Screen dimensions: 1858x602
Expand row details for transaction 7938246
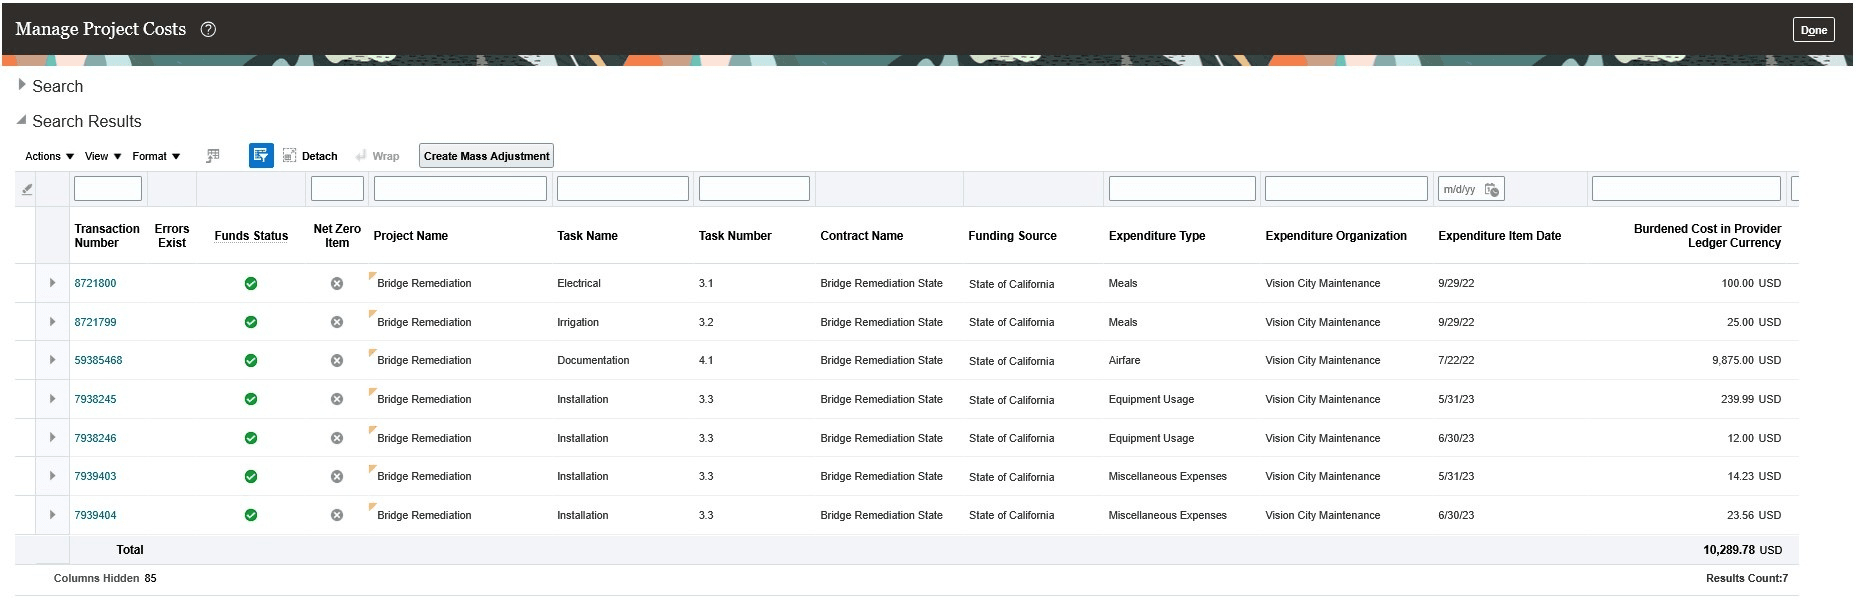(x=52, y=437)
